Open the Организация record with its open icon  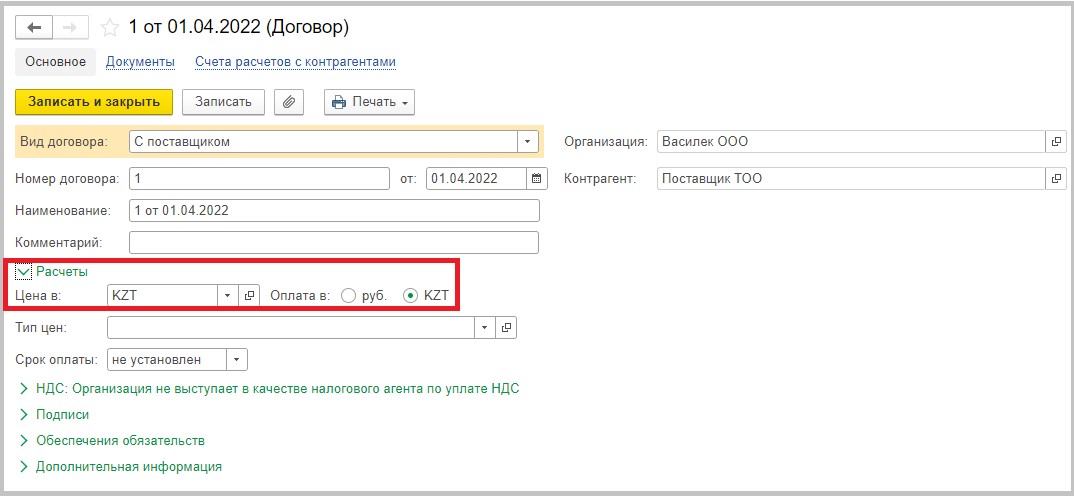point(1056,142)
